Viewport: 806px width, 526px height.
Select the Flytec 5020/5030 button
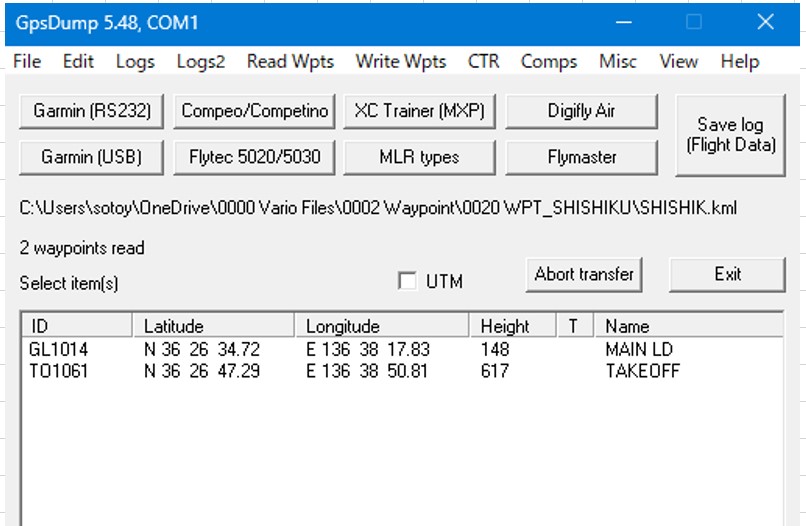255,157
